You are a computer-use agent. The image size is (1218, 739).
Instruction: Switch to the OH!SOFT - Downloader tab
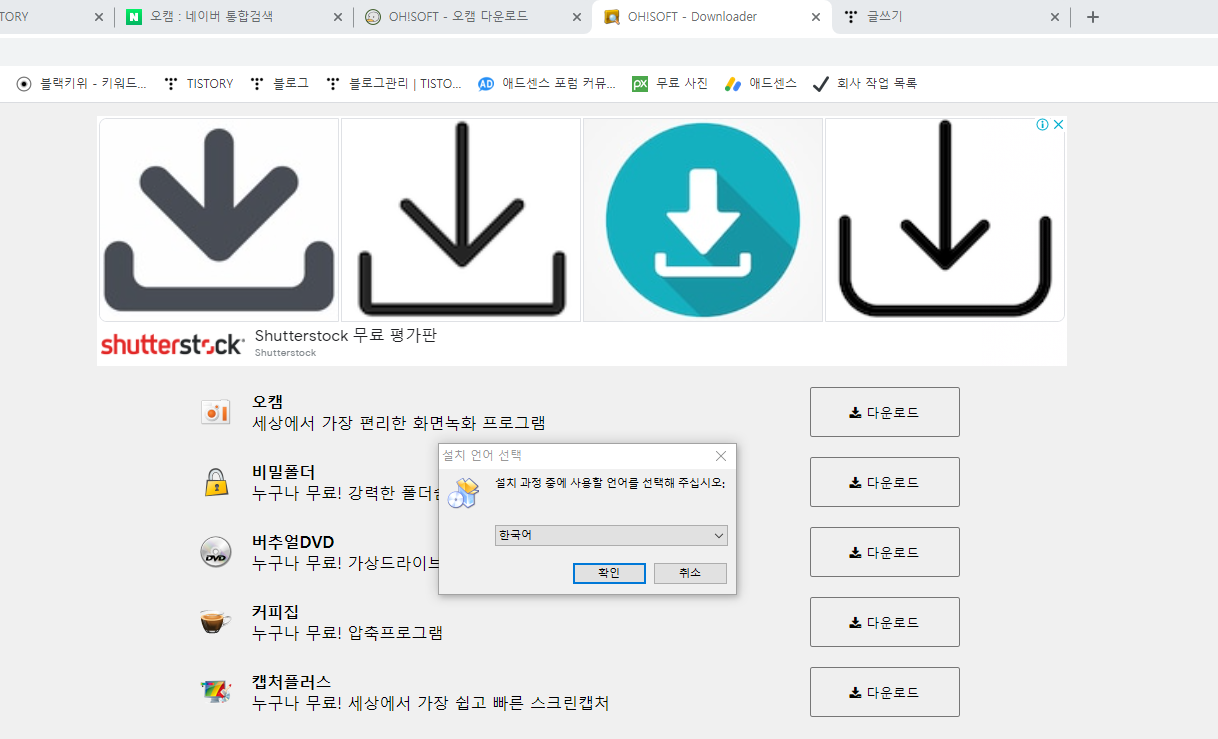click(712, 17)
